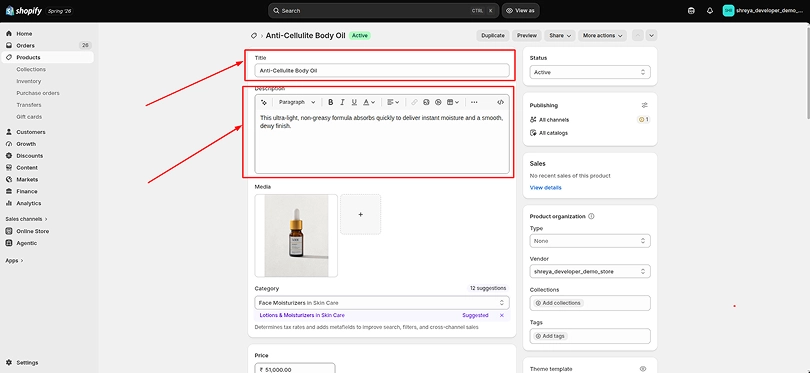Viewport: 810px width, 373px height.
Task: Expand Sales channels section
Action: [x=26, y=219]
